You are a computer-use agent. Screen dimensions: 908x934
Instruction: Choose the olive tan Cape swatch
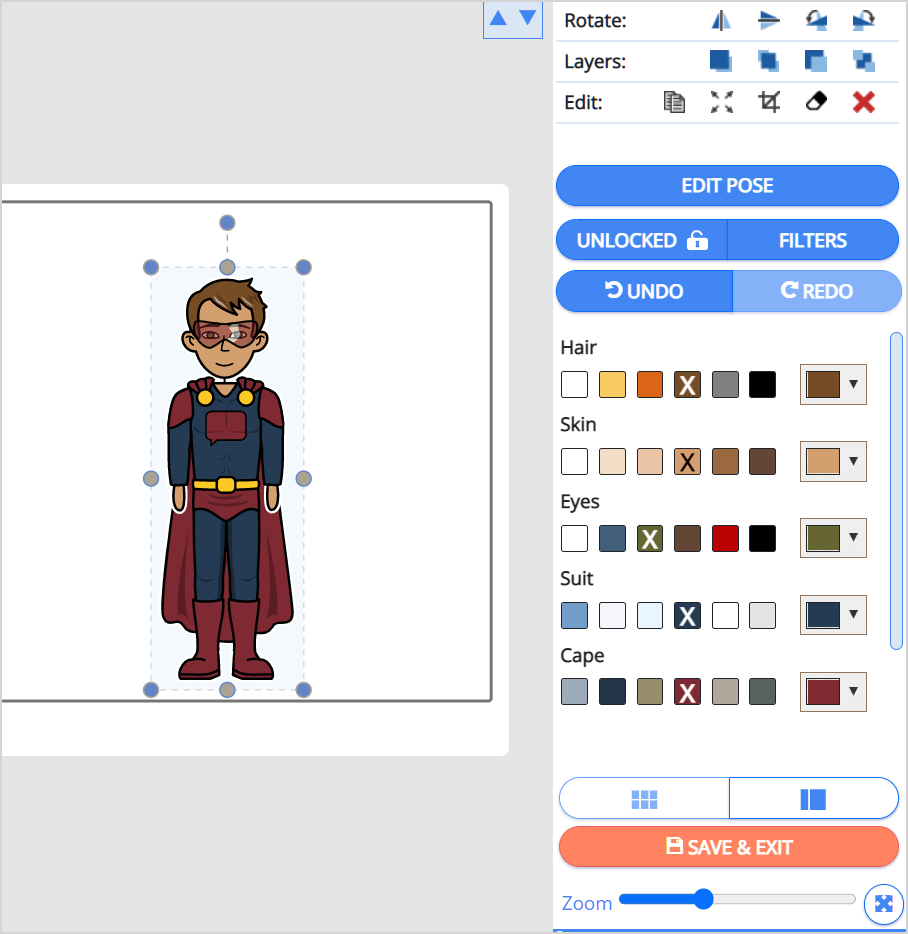coord(649,692)
